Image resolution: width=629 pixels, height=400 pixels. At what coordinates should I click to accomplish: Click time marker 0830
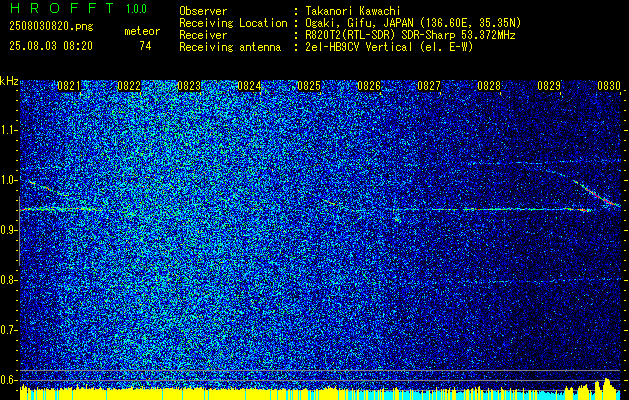(609, 86)
